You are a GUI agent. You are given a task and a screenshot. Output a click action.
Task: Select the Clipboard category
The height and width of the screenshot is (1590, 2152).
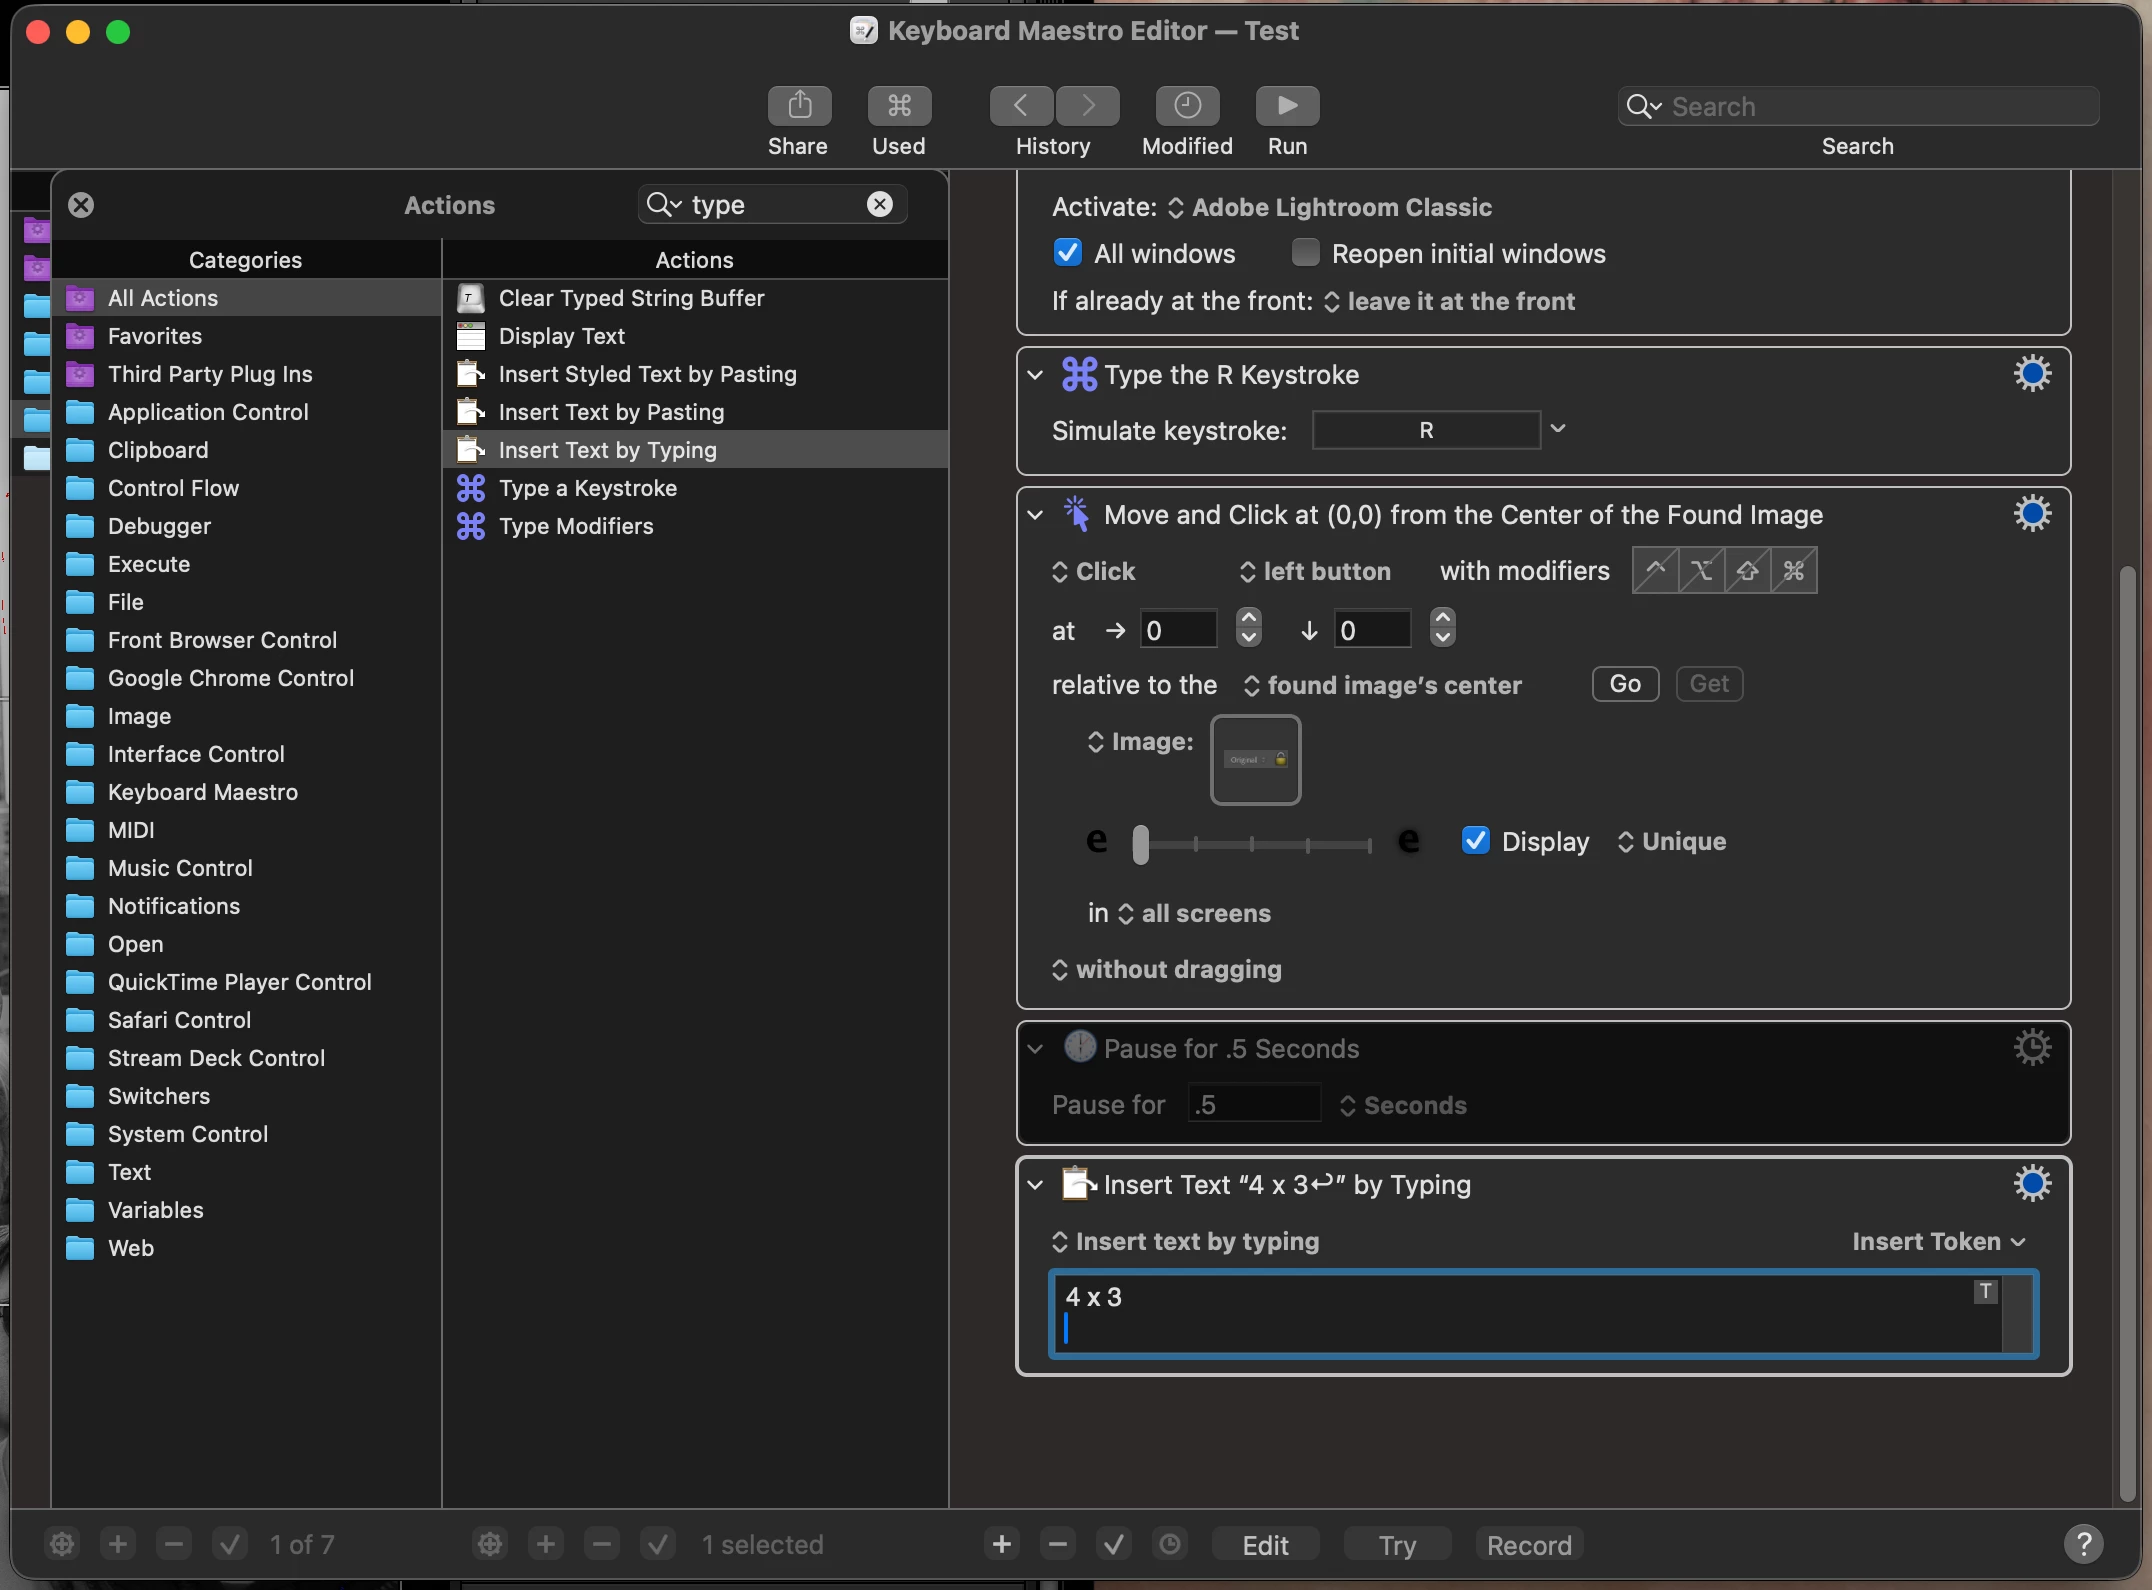pos(158,450)
